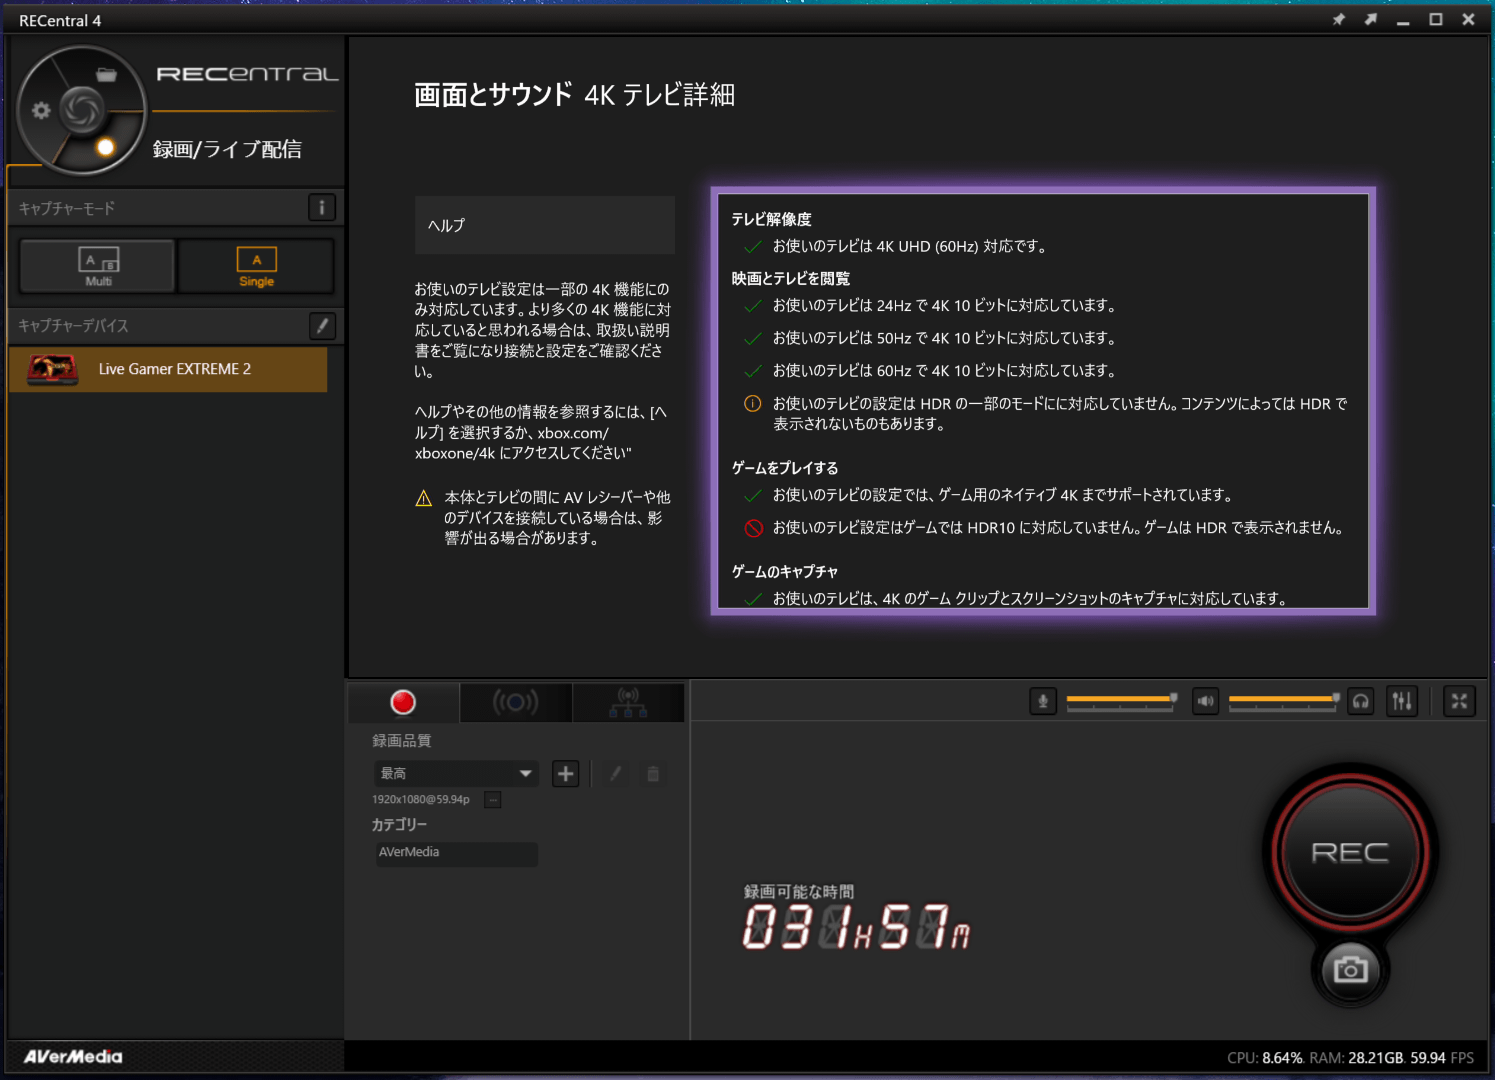The image size is (1495, 1080).
Task: Click the AVerMedia logo at bottom left
Action: [73, 1057]
